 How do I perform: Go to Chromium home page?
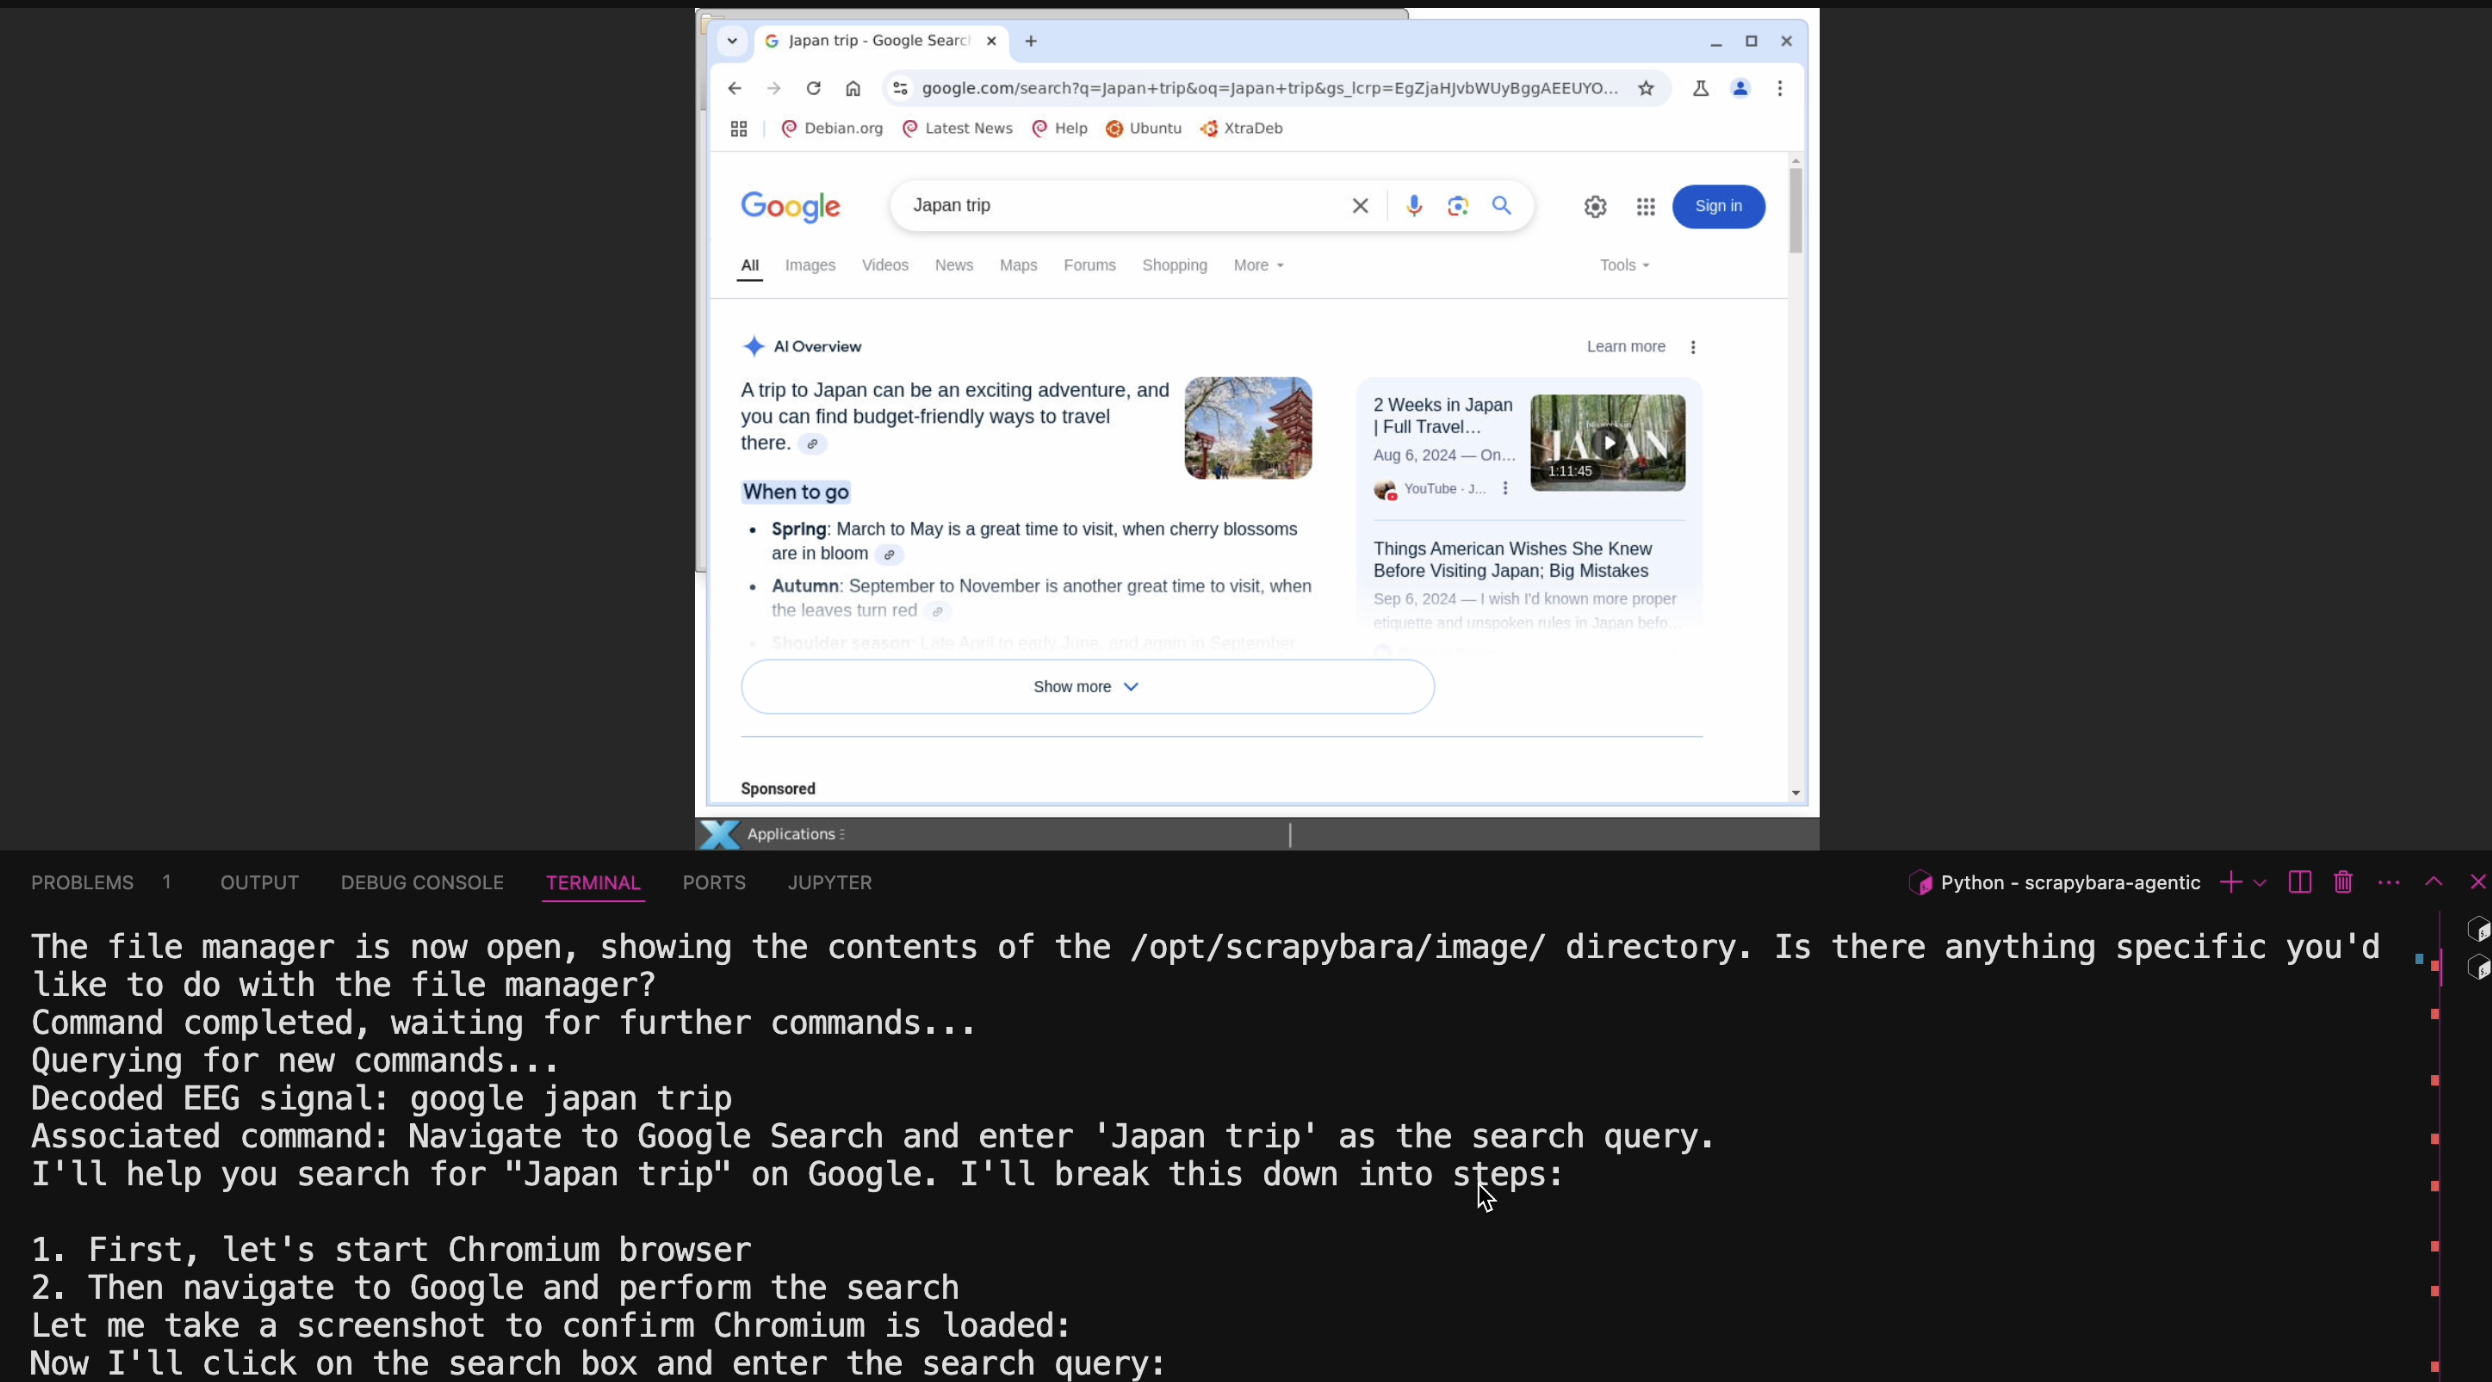(x=853, y=89)
